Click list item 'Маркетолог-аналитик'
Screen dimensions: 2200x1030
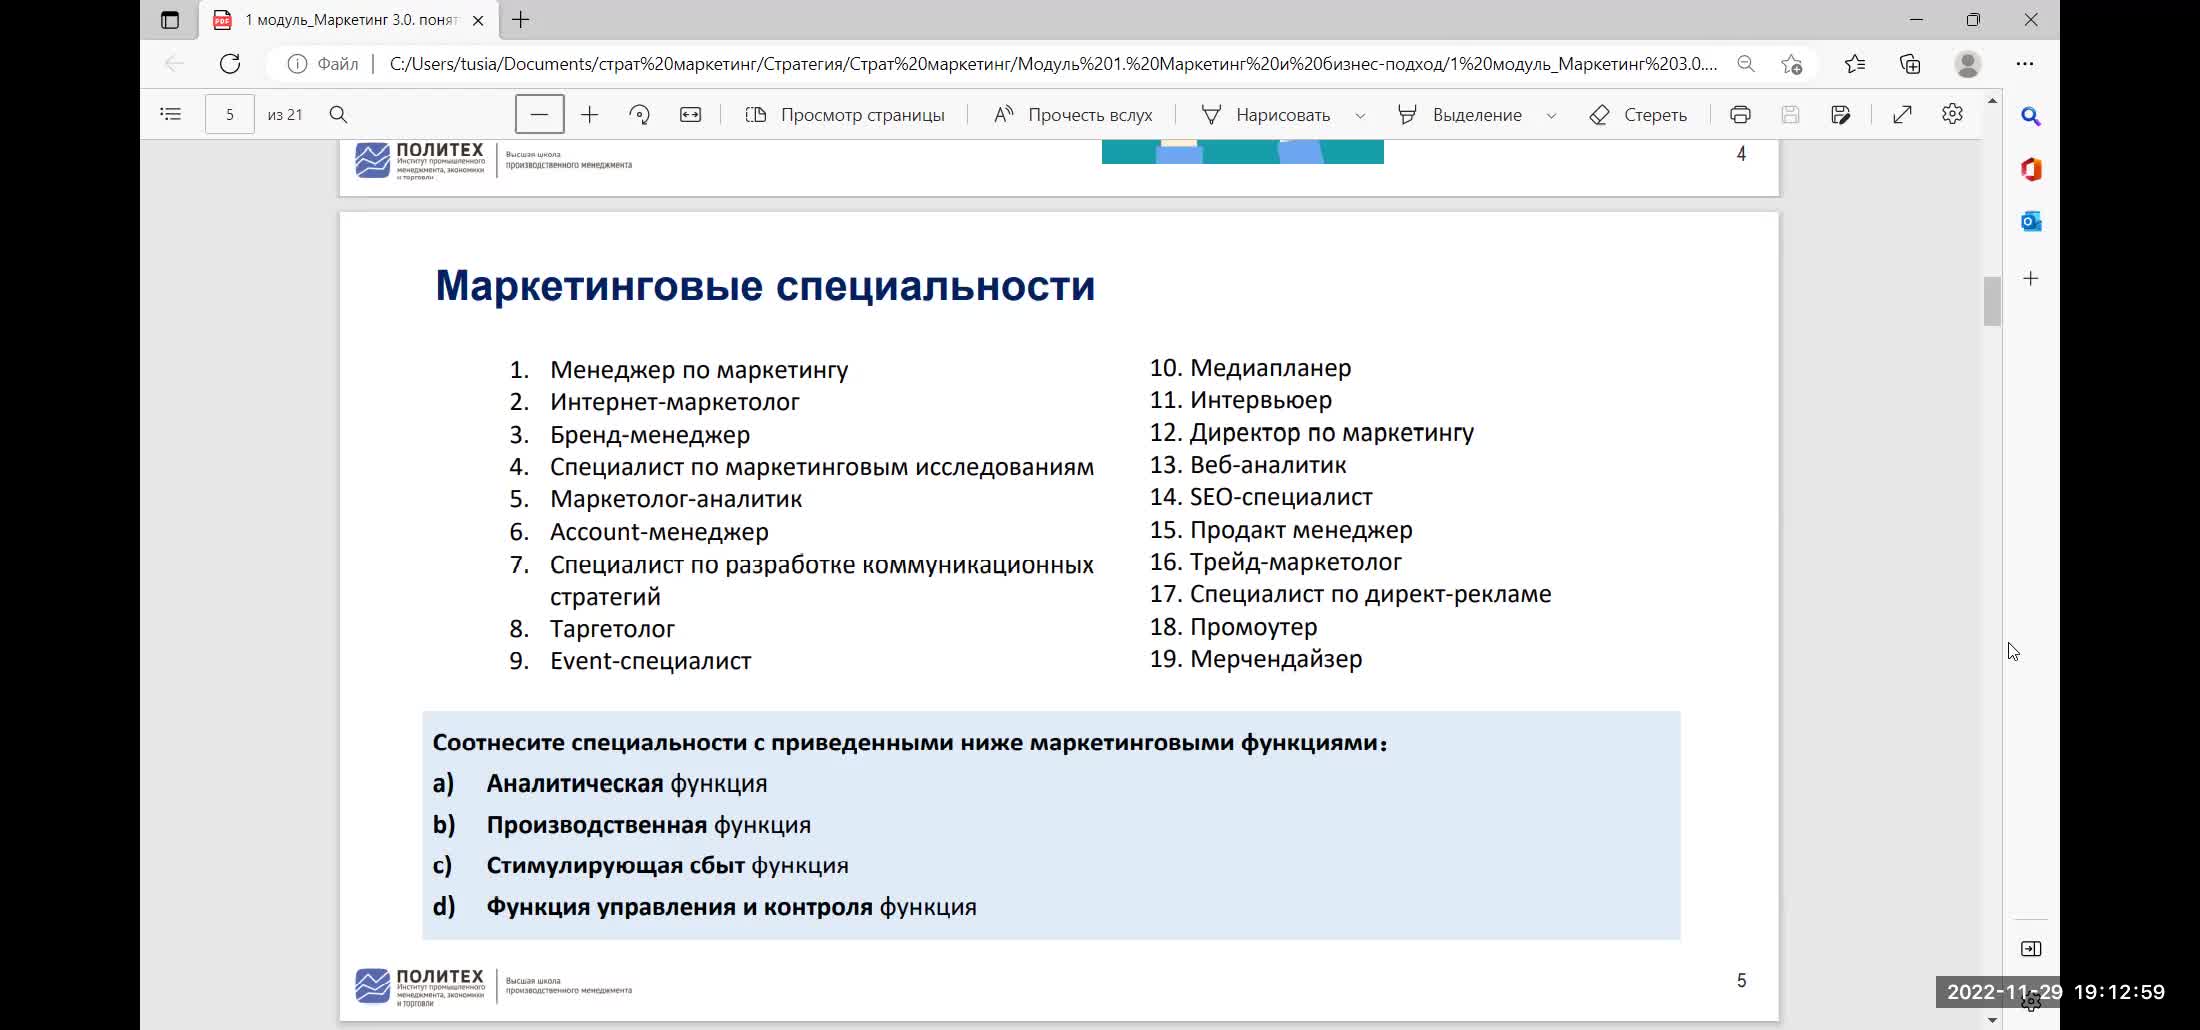pos(676,499)
